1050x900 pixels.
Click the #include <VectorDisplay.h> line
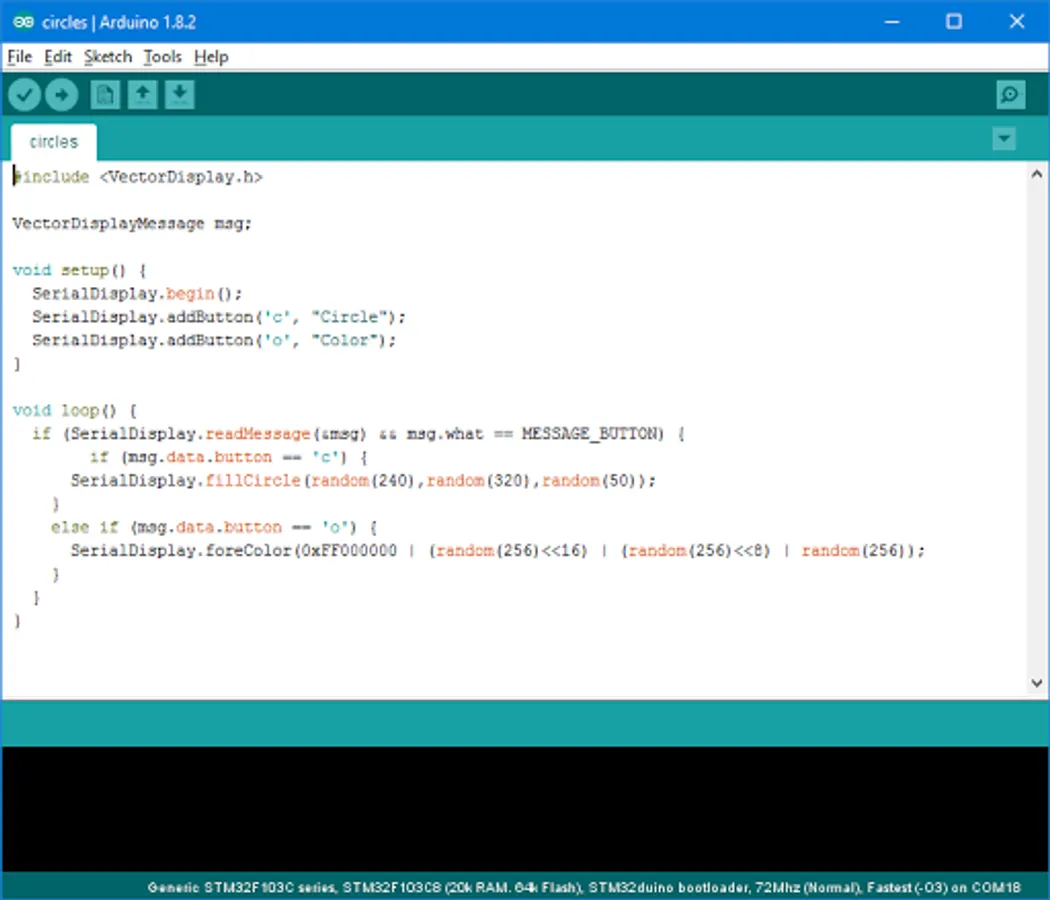[138, 177]
